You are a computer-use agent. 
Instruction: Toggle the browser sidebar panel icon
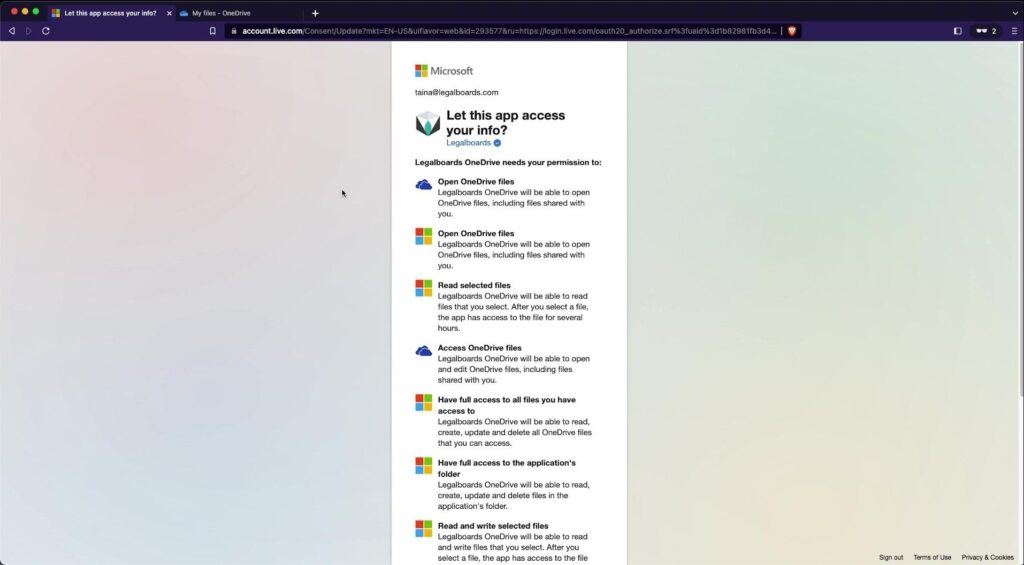[957, 31]
